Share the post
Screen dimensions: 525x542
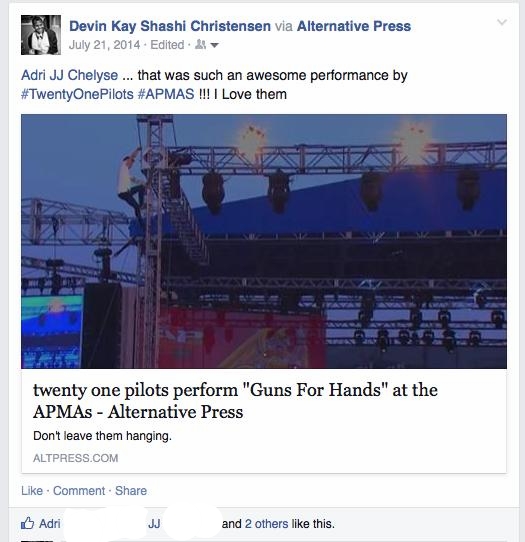[x=131, y=490]
